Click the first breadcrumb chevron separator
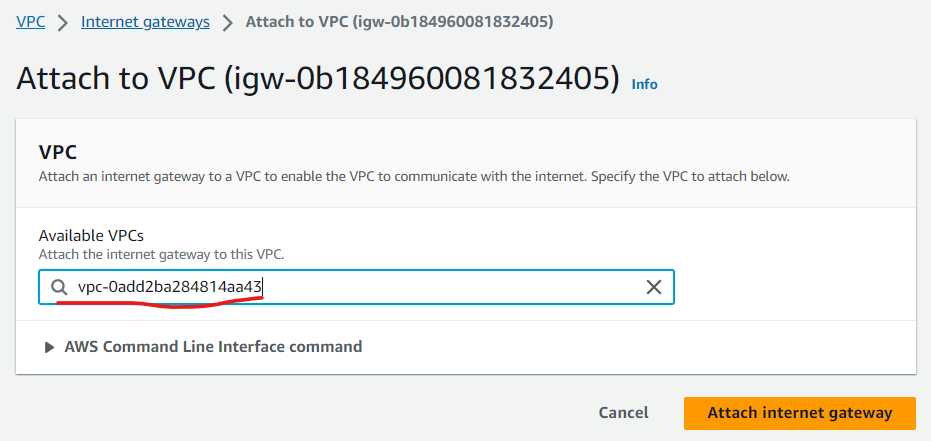931x441 pixels. (x=64, y=23)
